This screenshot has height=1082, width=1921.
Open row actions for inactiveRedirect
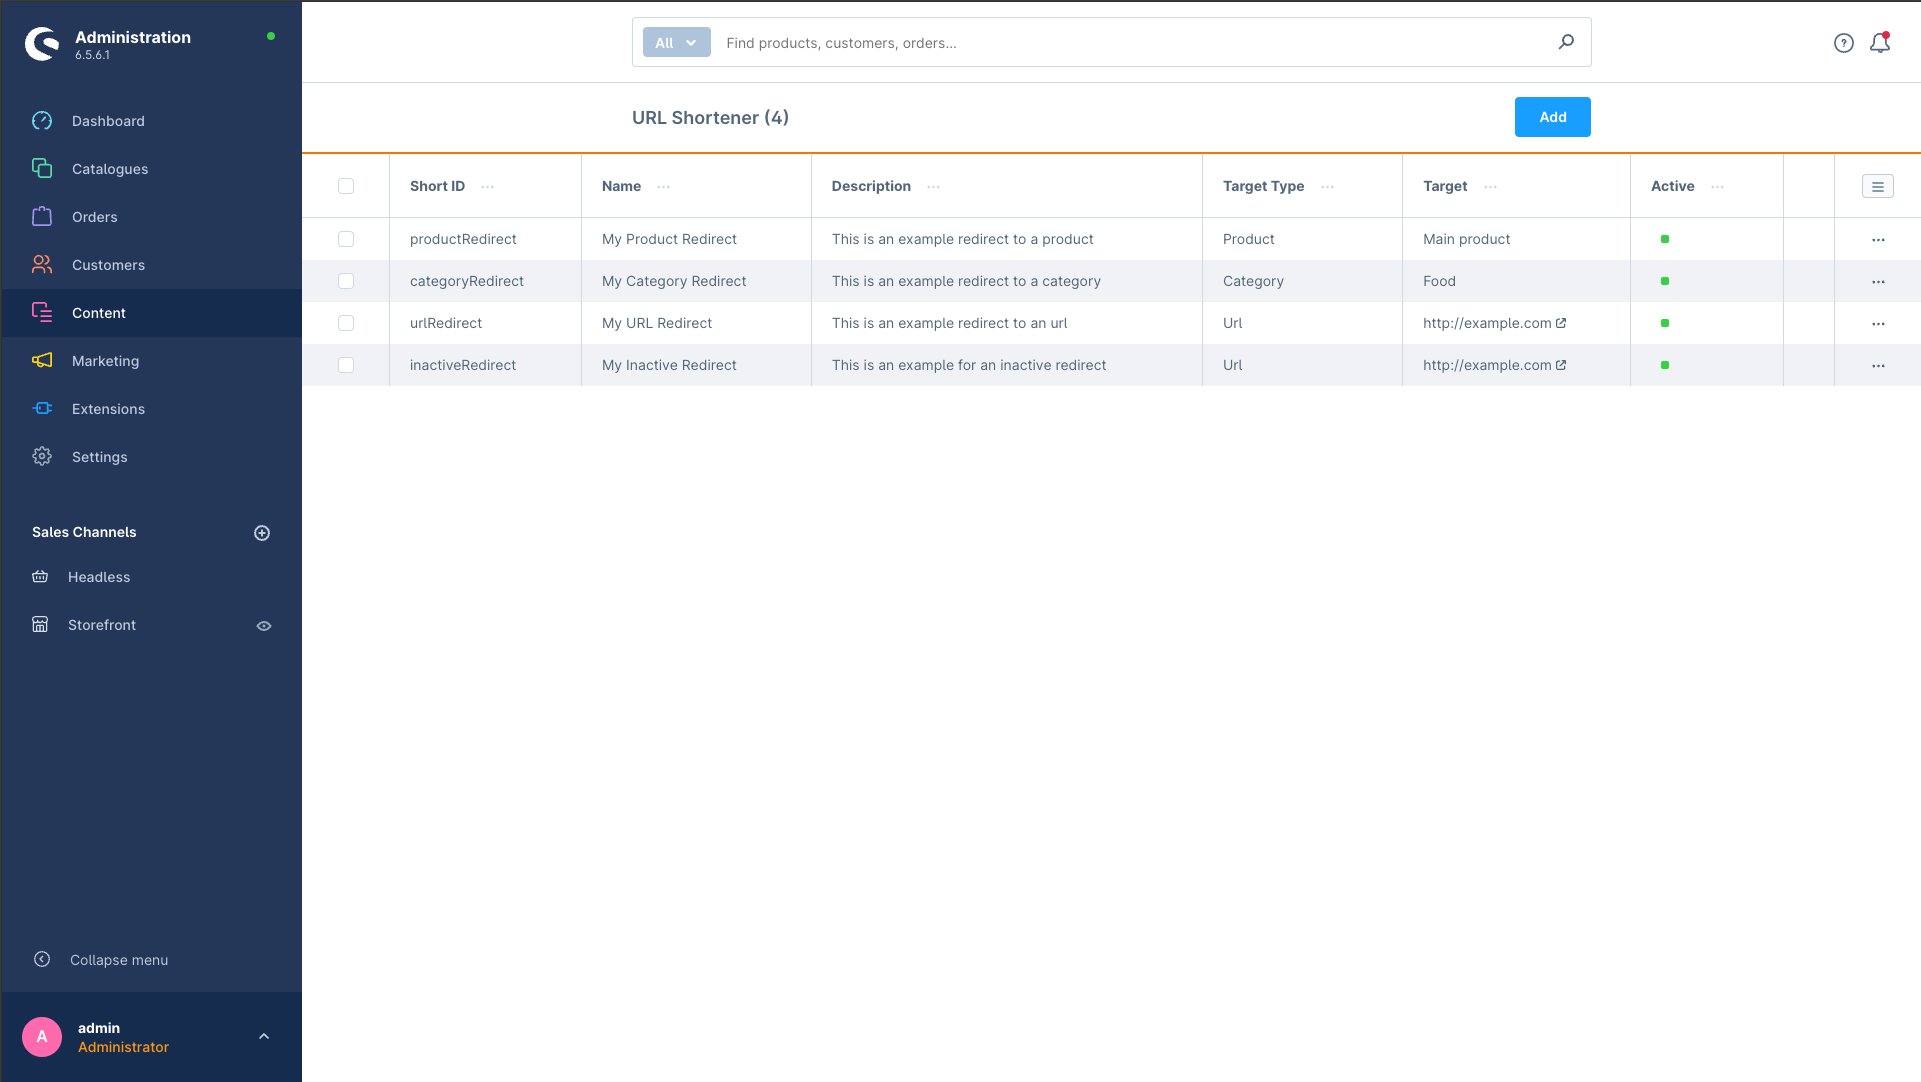1878,366
